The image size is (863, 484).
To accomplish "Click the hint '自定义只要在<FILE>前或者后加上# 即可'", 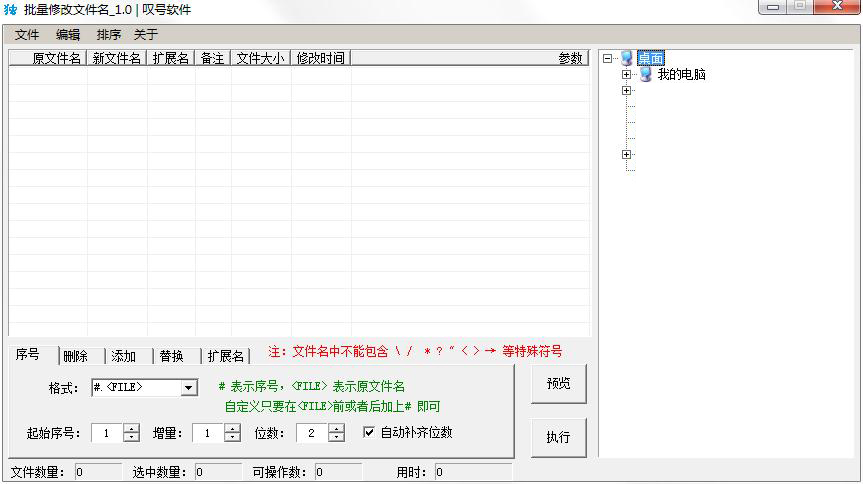I will (x=332, y=406).
